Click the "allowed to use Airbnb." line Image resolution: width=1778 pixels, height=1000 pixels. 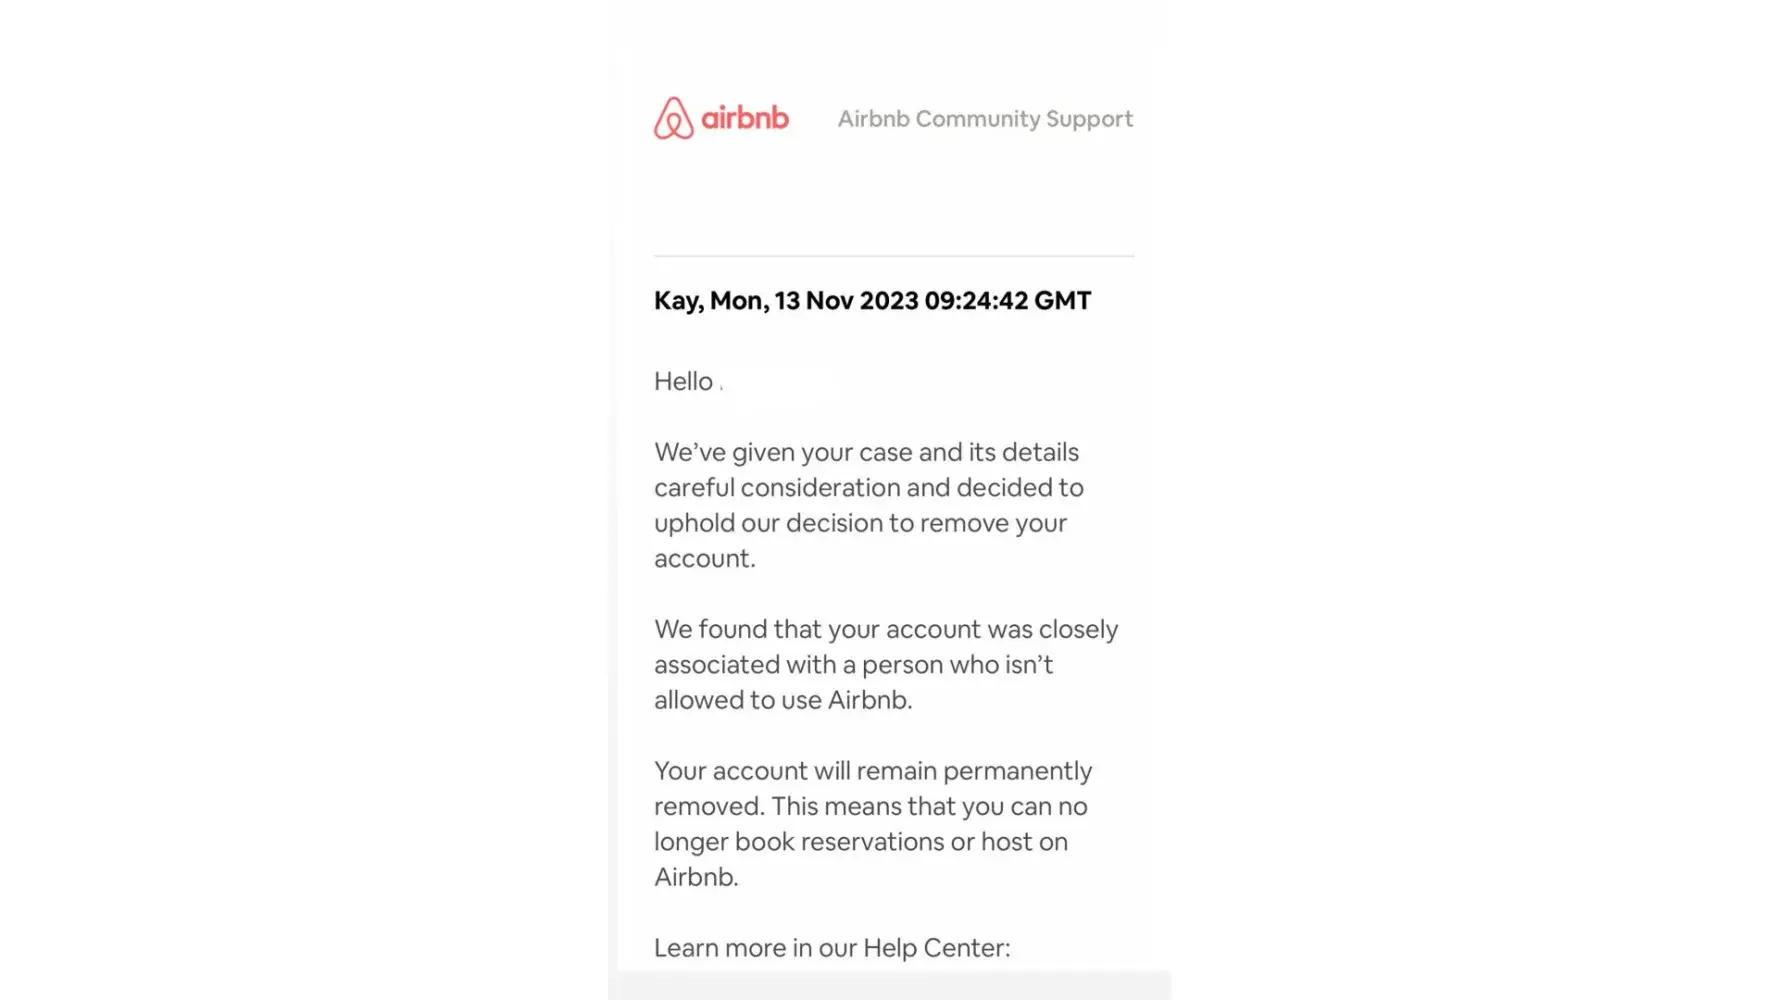pos(783,700)
